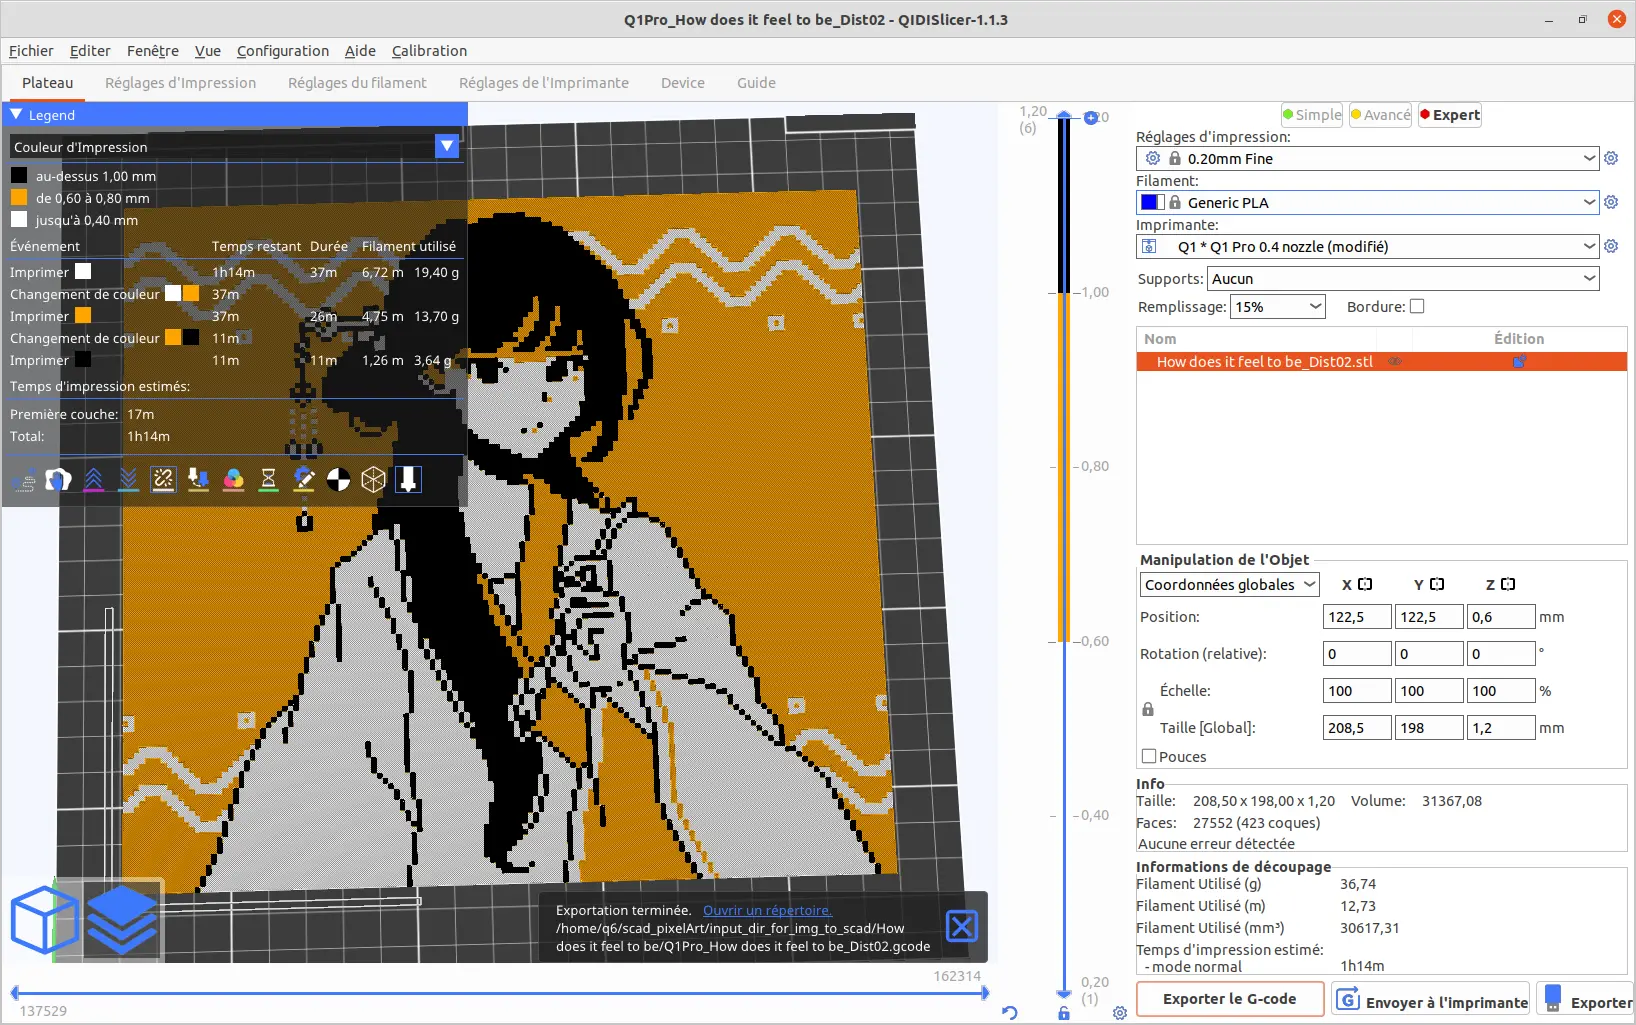Viewport: 1636px width, 1025px height.
Task: Open filament settings gear beside Generic PLA
Action: (x=1611, y=202)
